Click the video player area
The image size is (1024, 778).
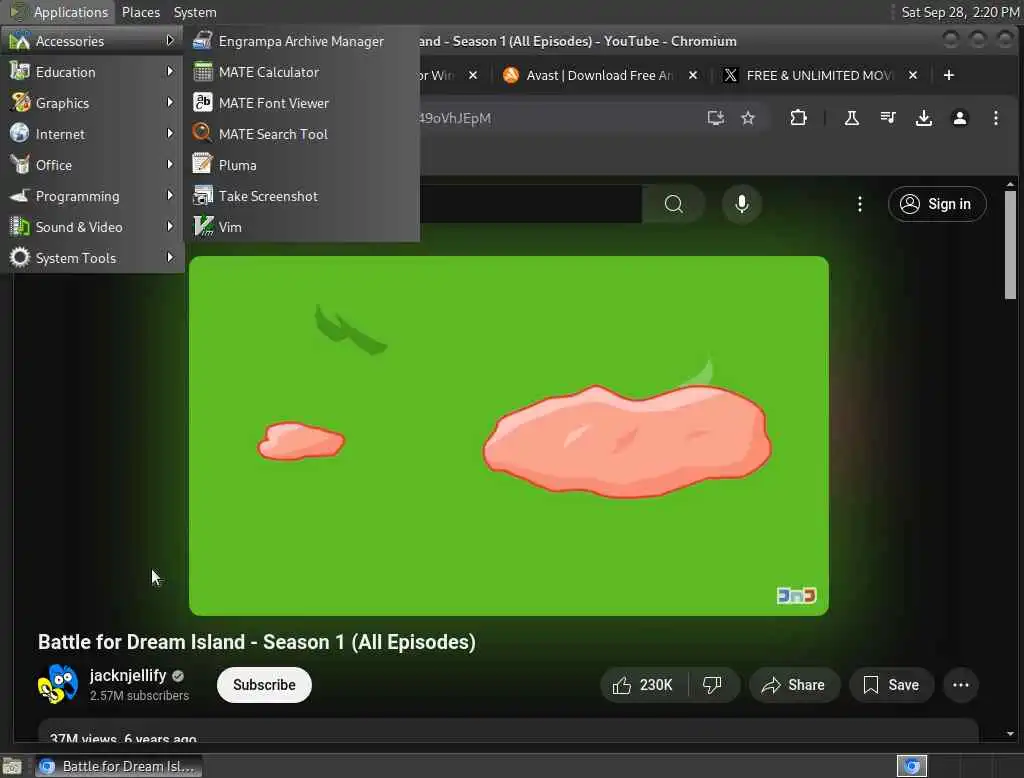[x=509, y=436]
